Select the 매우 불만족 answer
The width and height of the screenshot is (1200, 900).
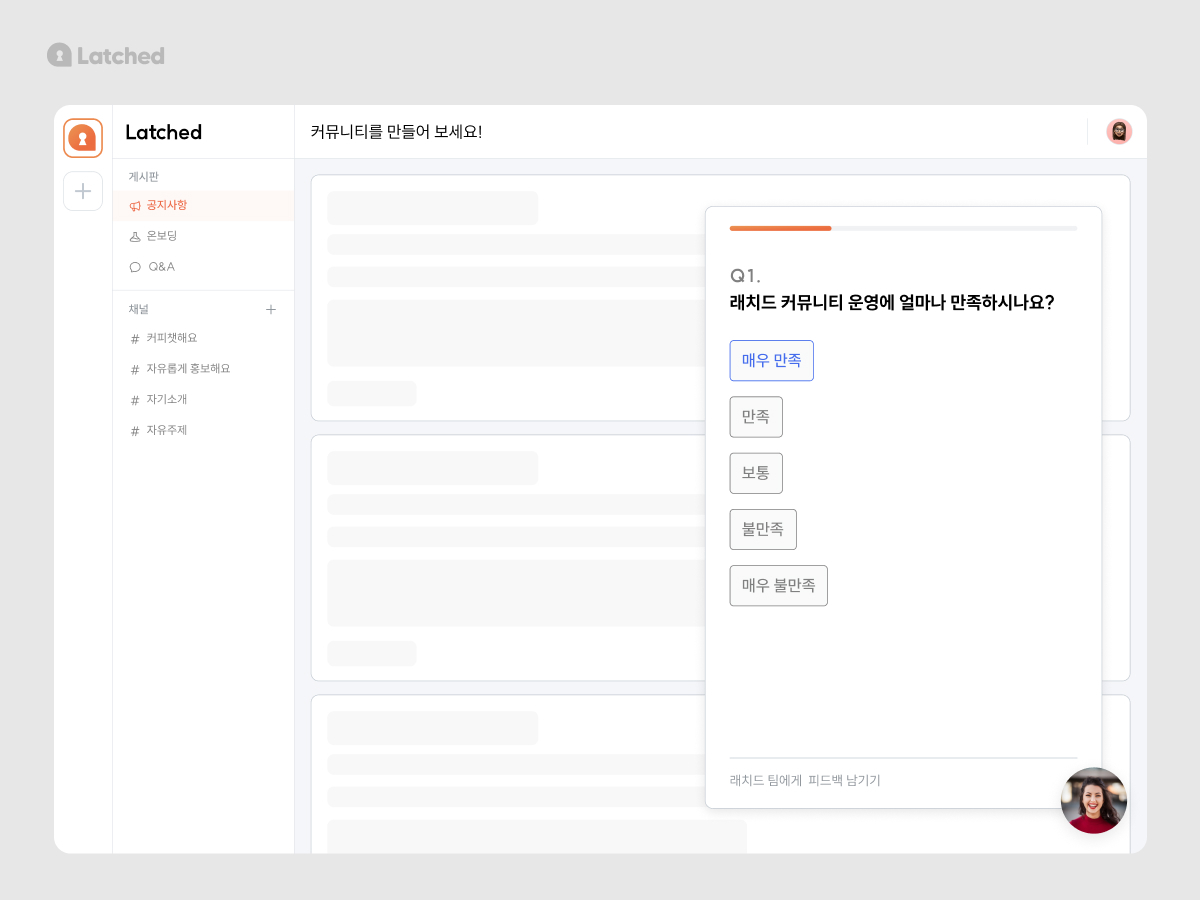click(x=779, y=585)
